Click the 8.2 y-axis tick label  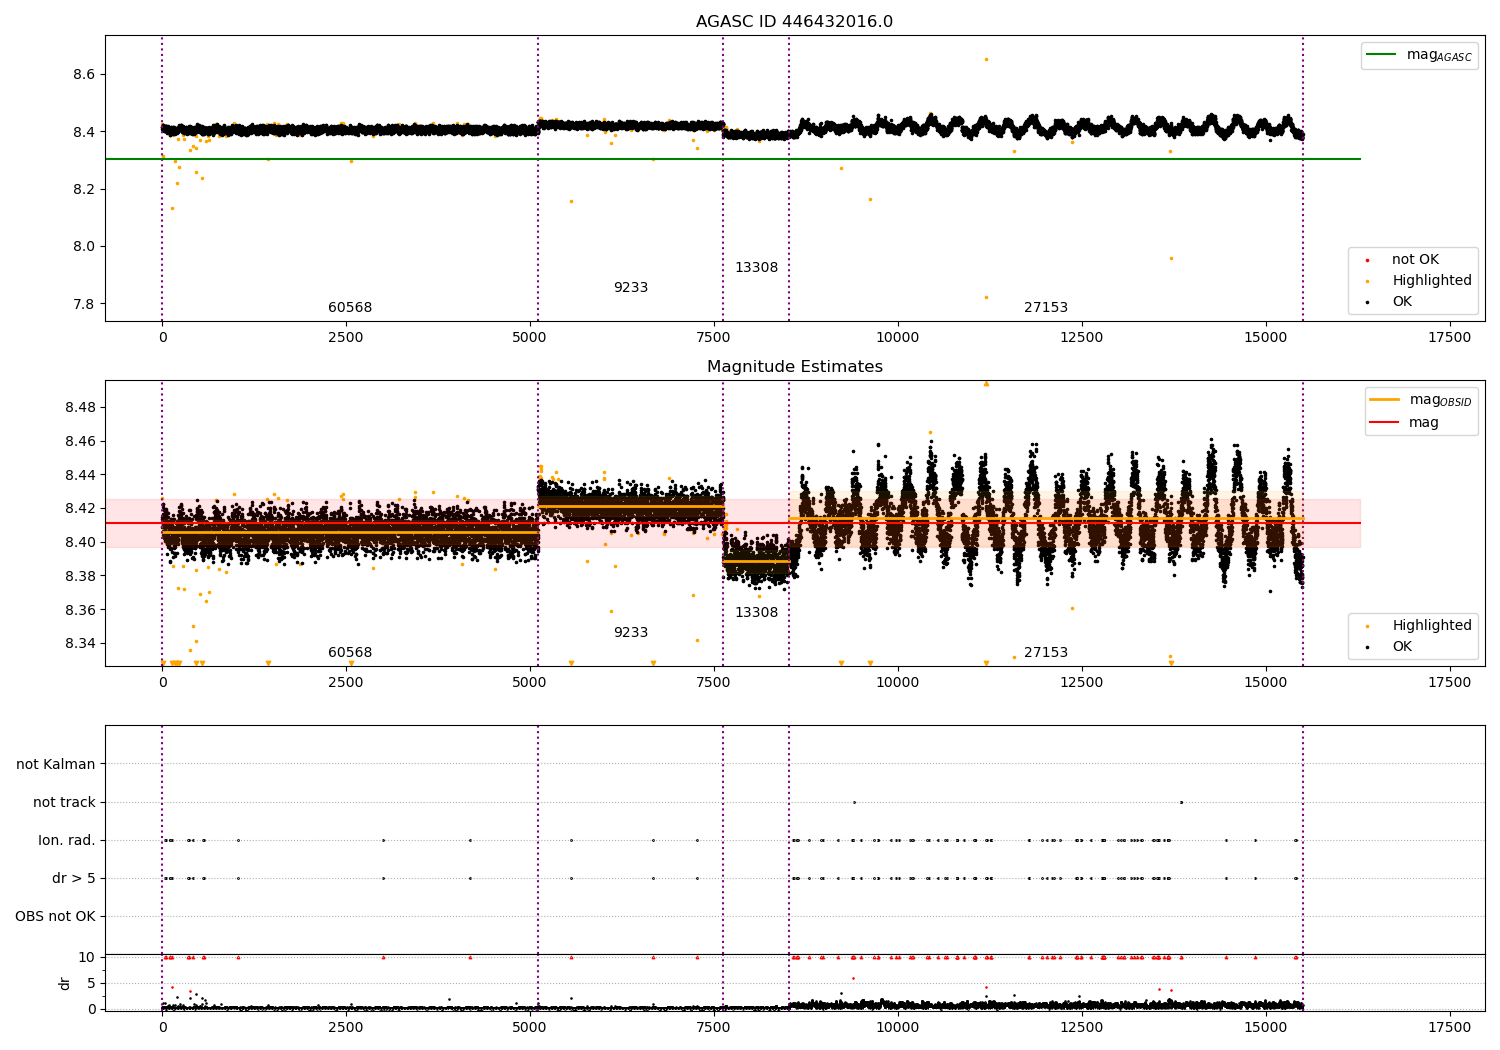(x=84, y=189)
